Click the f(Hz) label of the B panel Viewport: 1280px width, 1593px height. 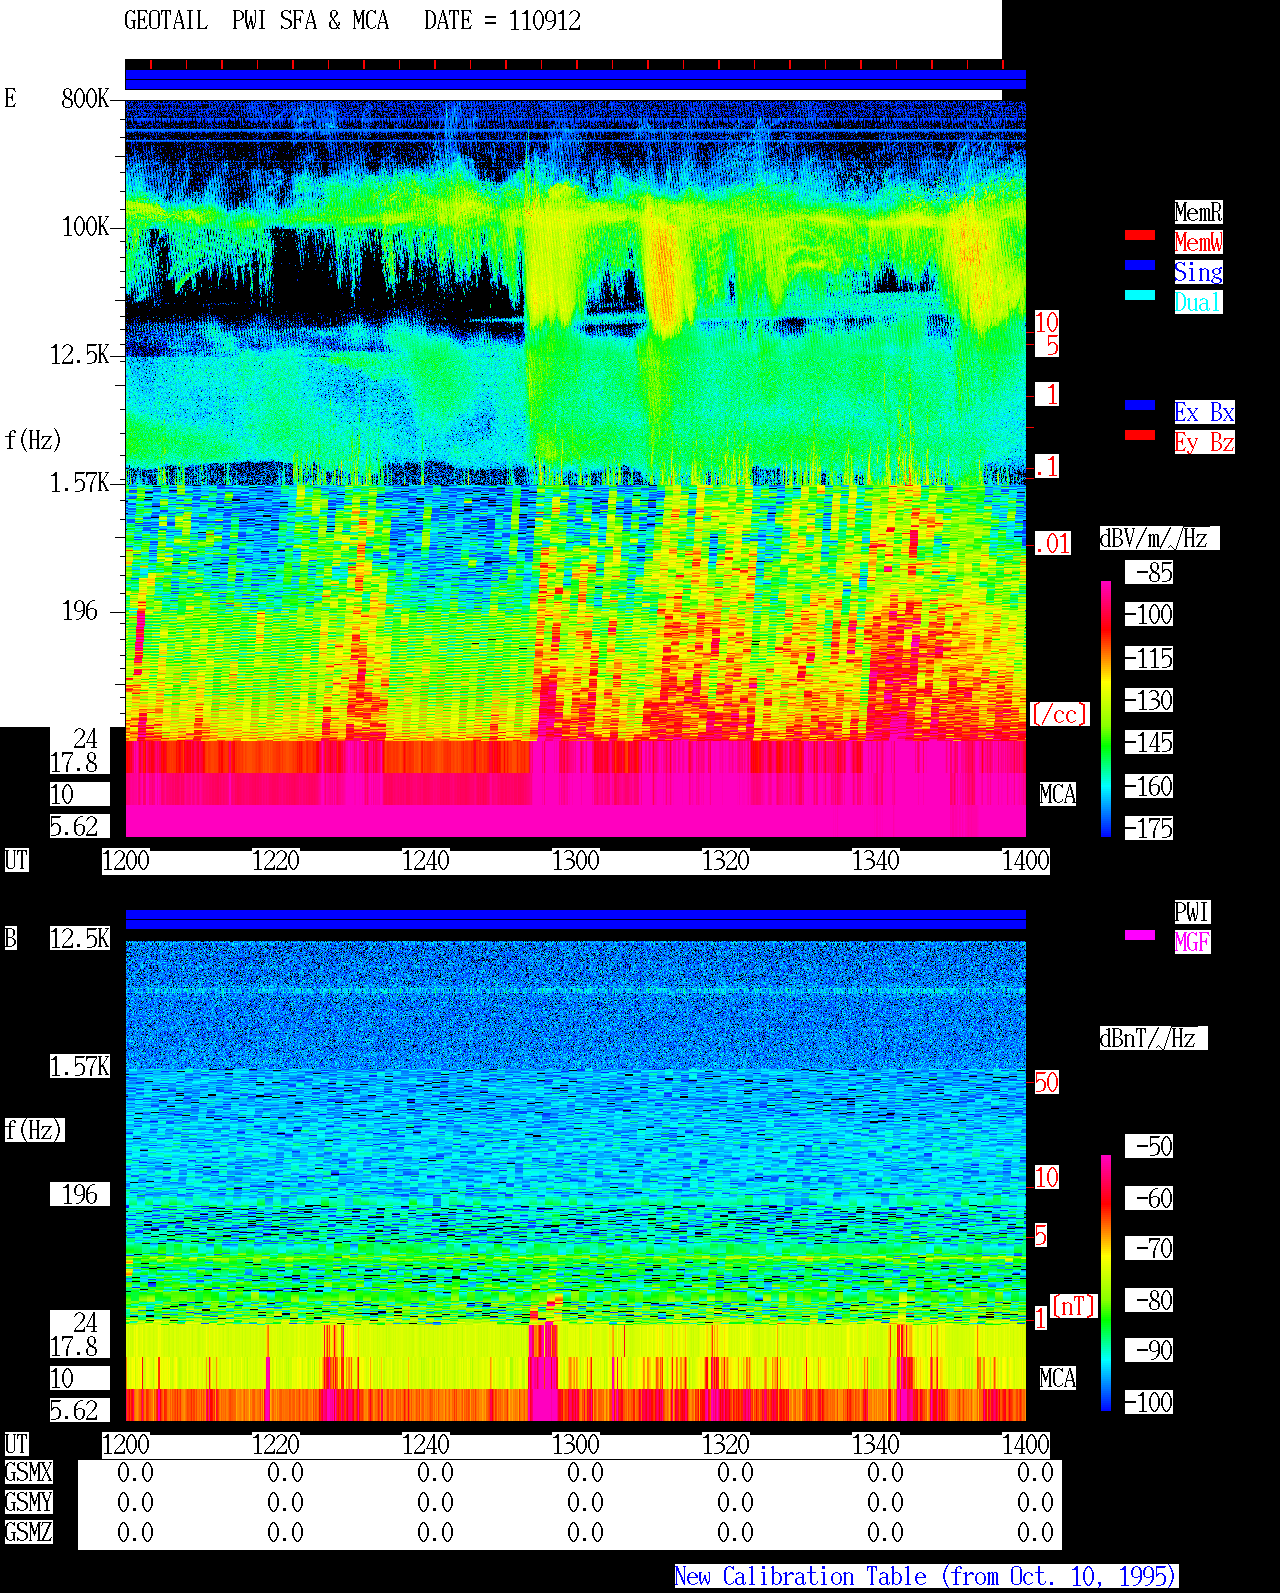(x=33, y=1130)
